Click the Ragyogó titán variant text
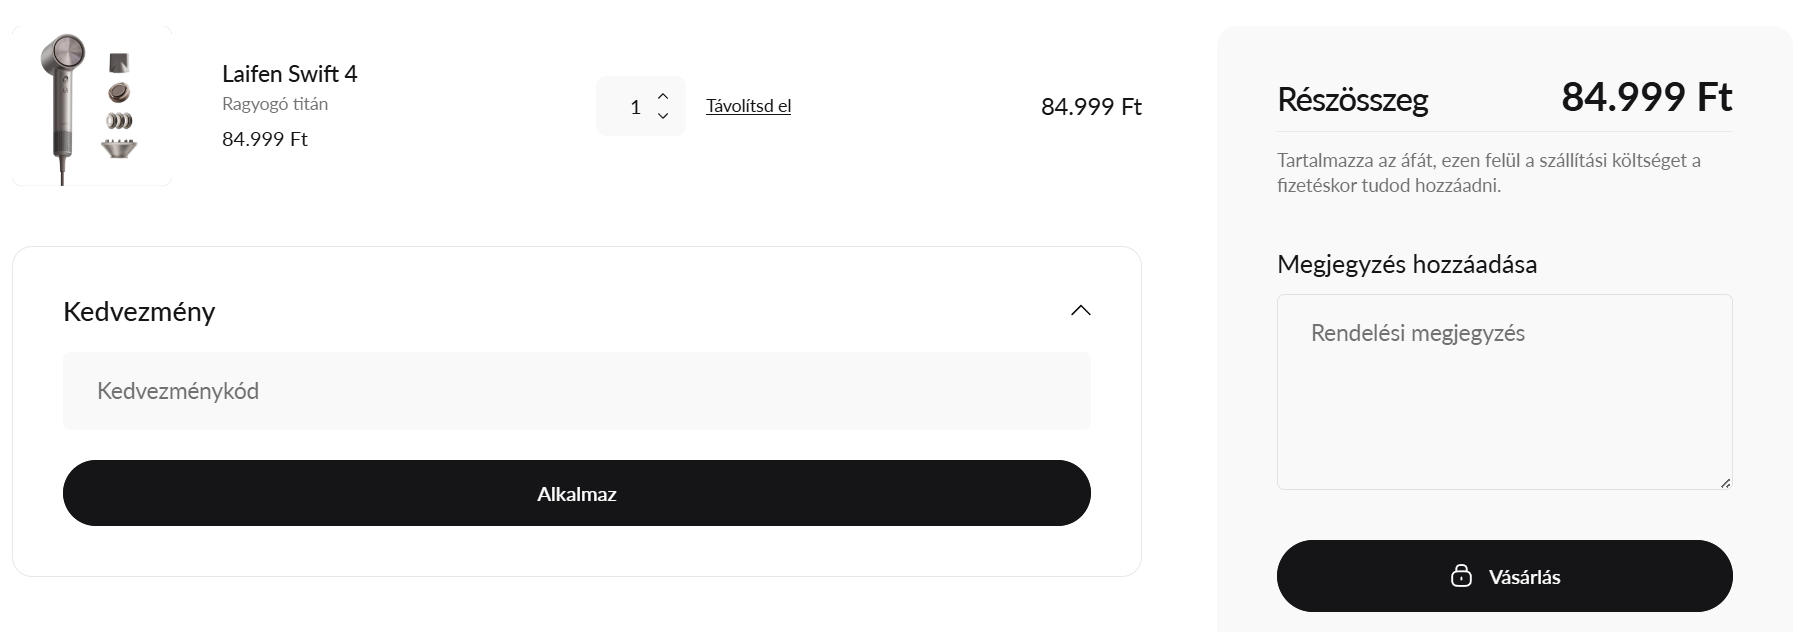The height and width of the screenshot is (632, 1798). coord(275,104)
